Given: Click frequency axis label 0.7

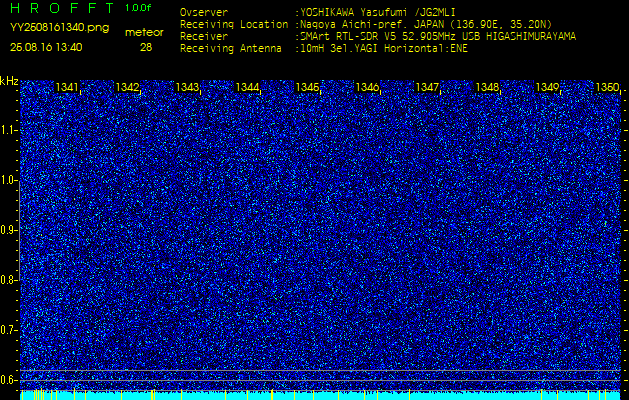Looking at the screenshot, I should coord(8,330).
